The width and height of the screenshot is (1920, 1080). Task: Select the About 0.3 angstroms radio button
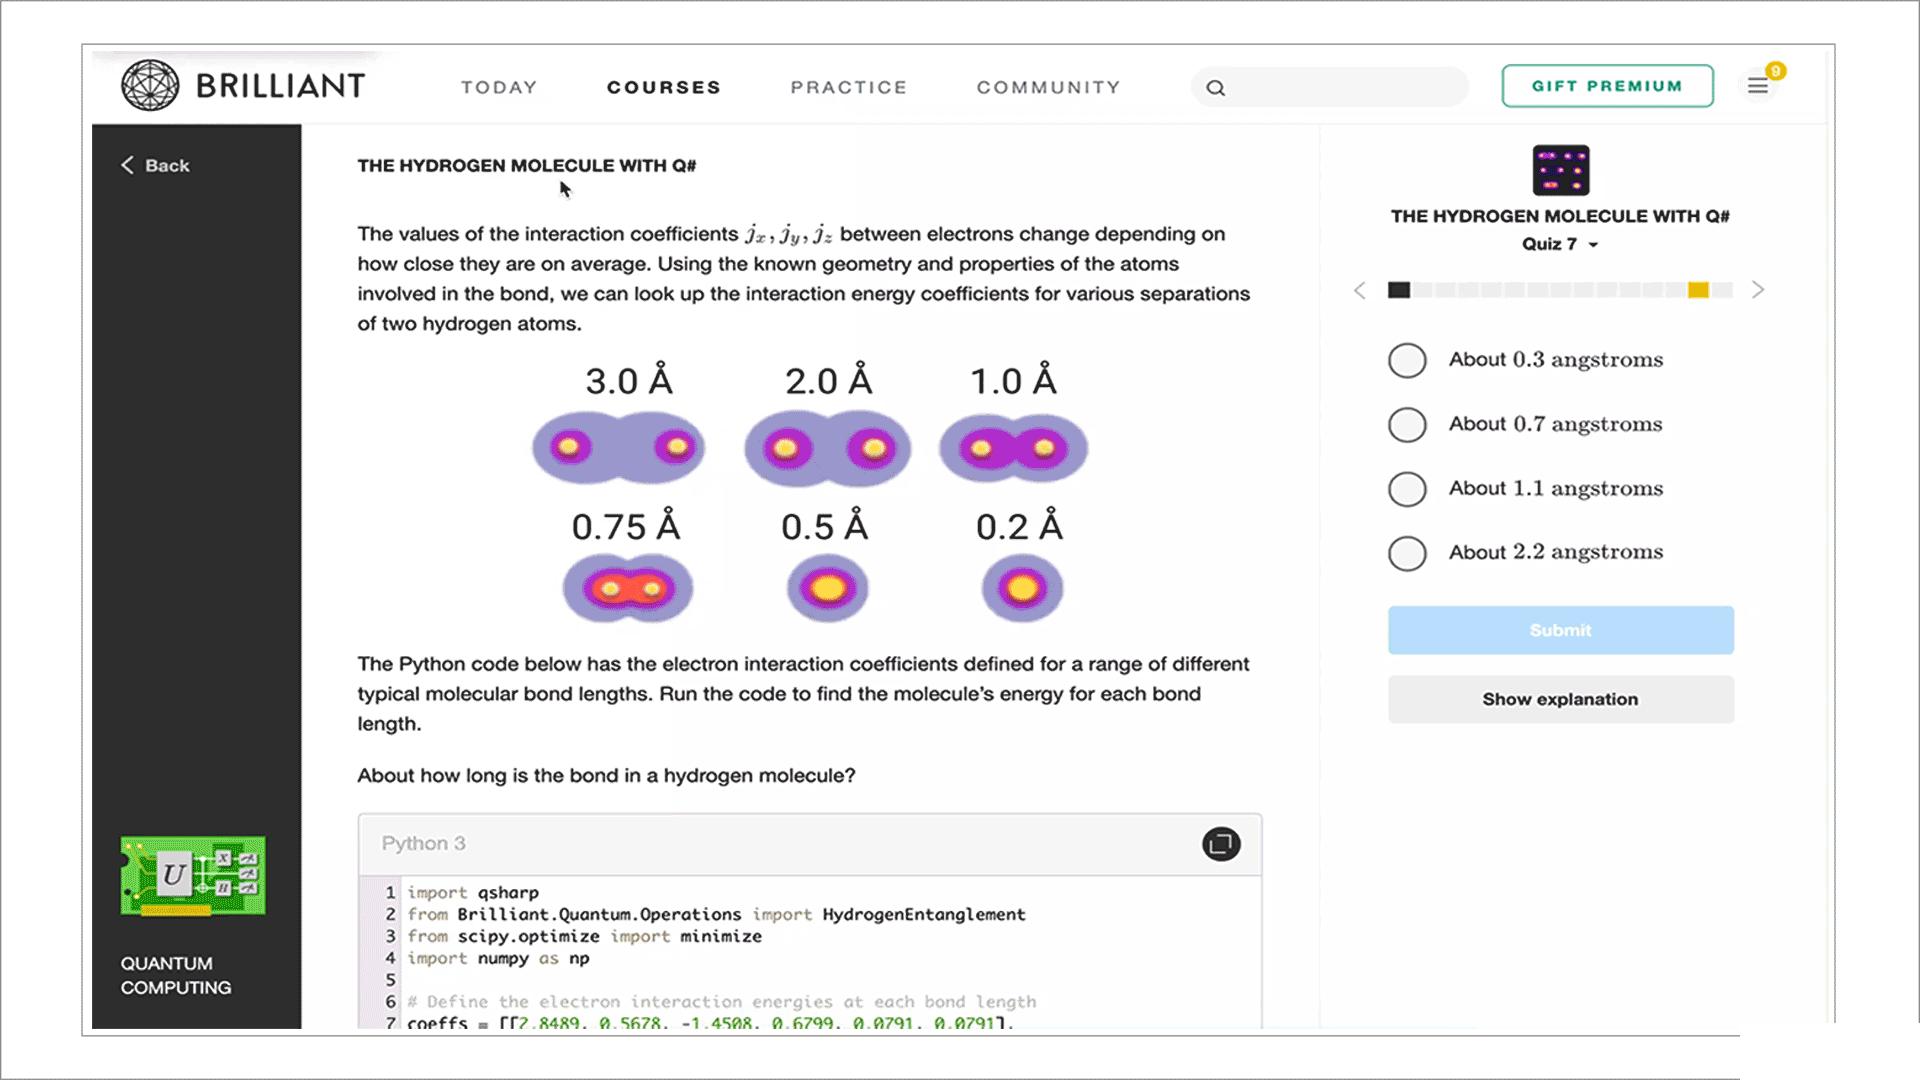(1406, 359)
